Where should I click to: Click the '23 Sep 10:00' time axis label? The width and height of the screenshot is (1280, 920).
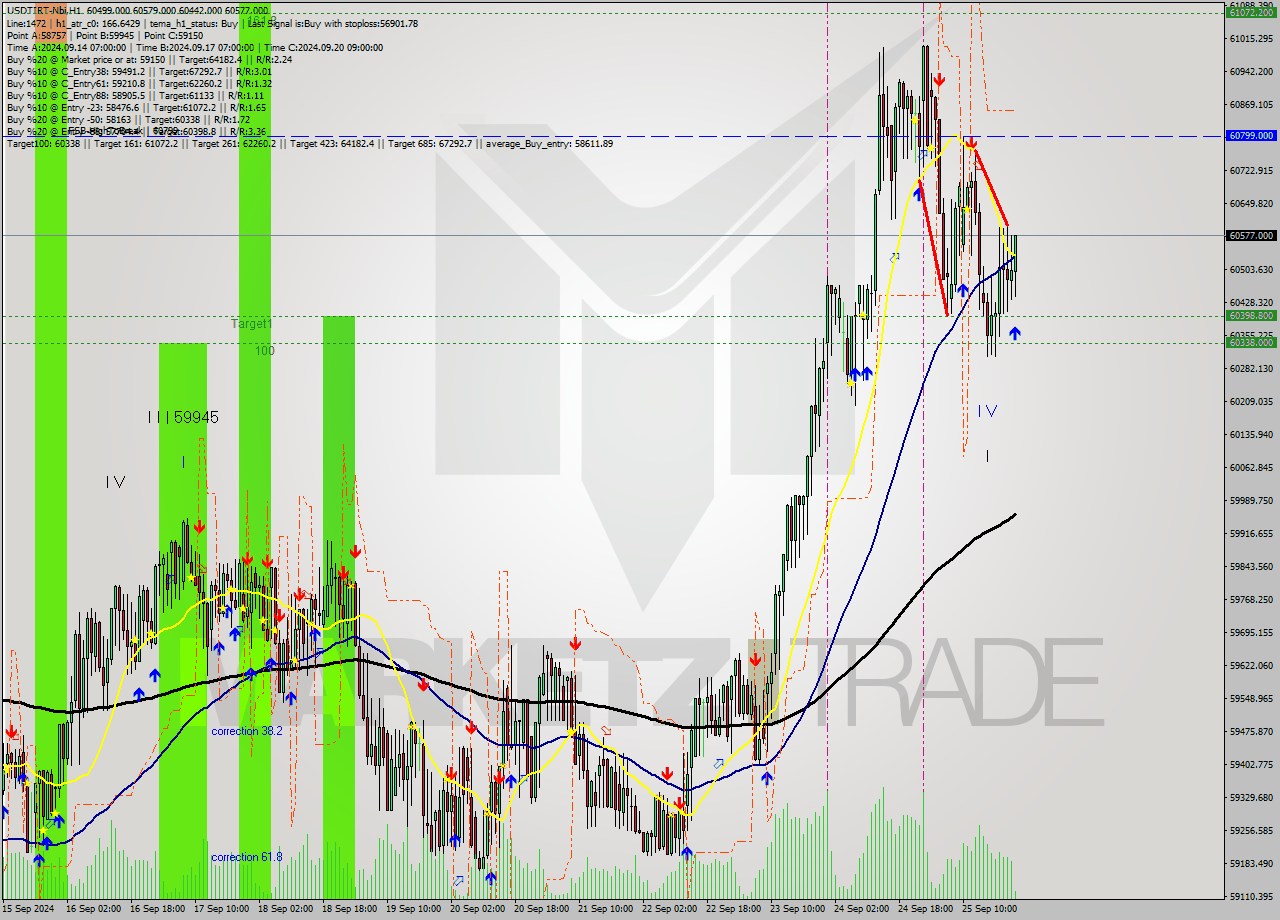click(x=796, y=909)
